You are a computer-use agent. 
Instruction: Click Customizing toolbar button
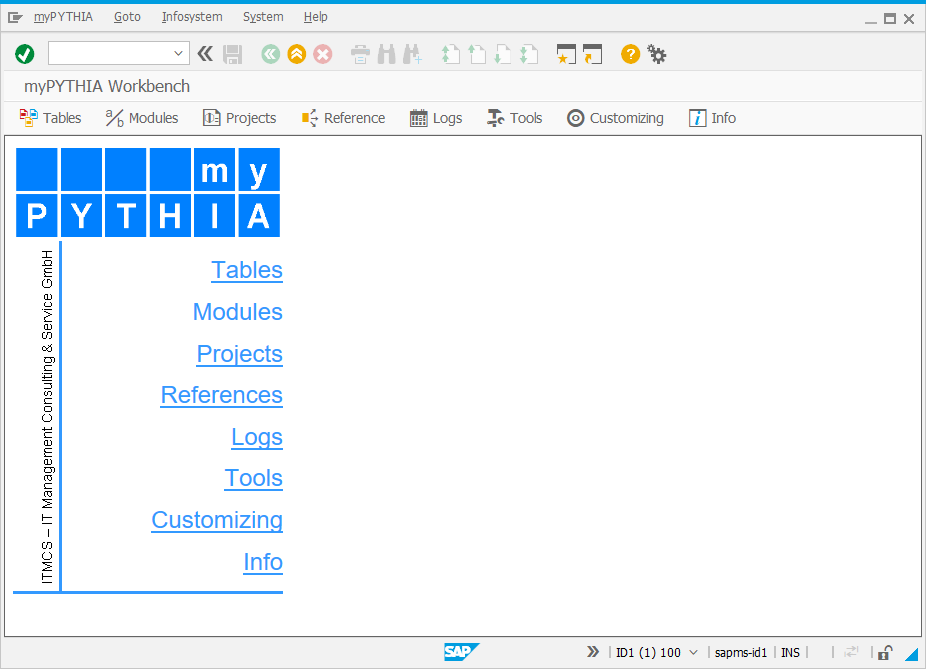point(615,118)
